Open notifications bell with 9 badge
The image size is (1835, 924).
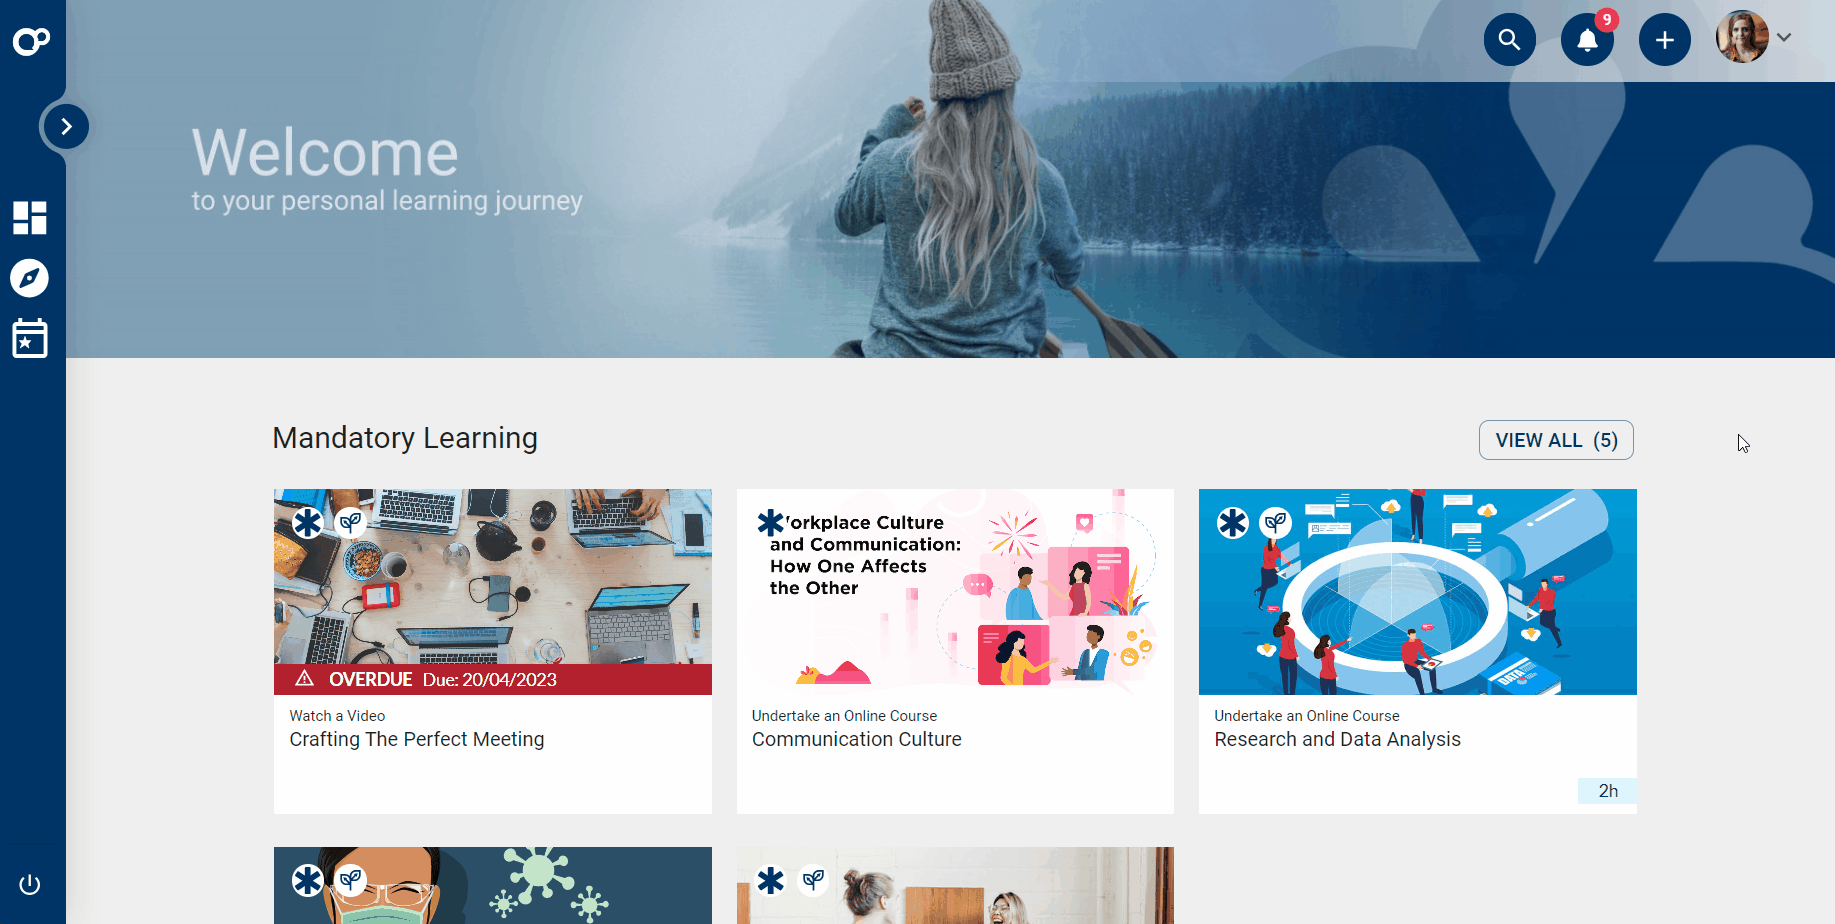pyautogui.click(x=1587, y=40)
